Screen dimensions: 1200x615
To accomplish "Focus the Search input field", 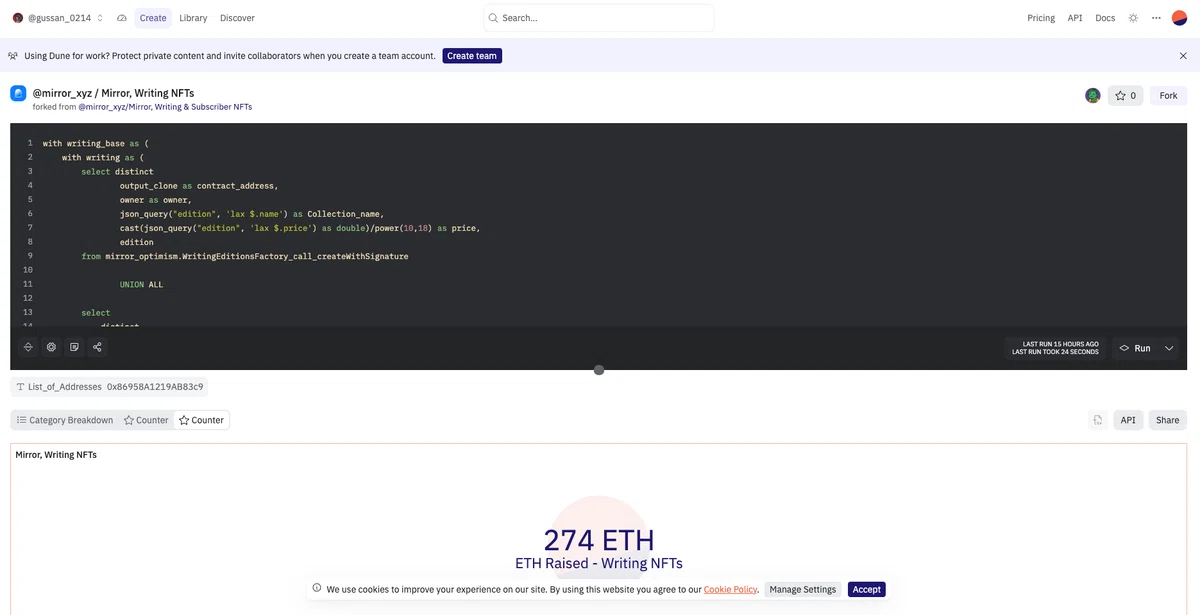I will (599, 18).
